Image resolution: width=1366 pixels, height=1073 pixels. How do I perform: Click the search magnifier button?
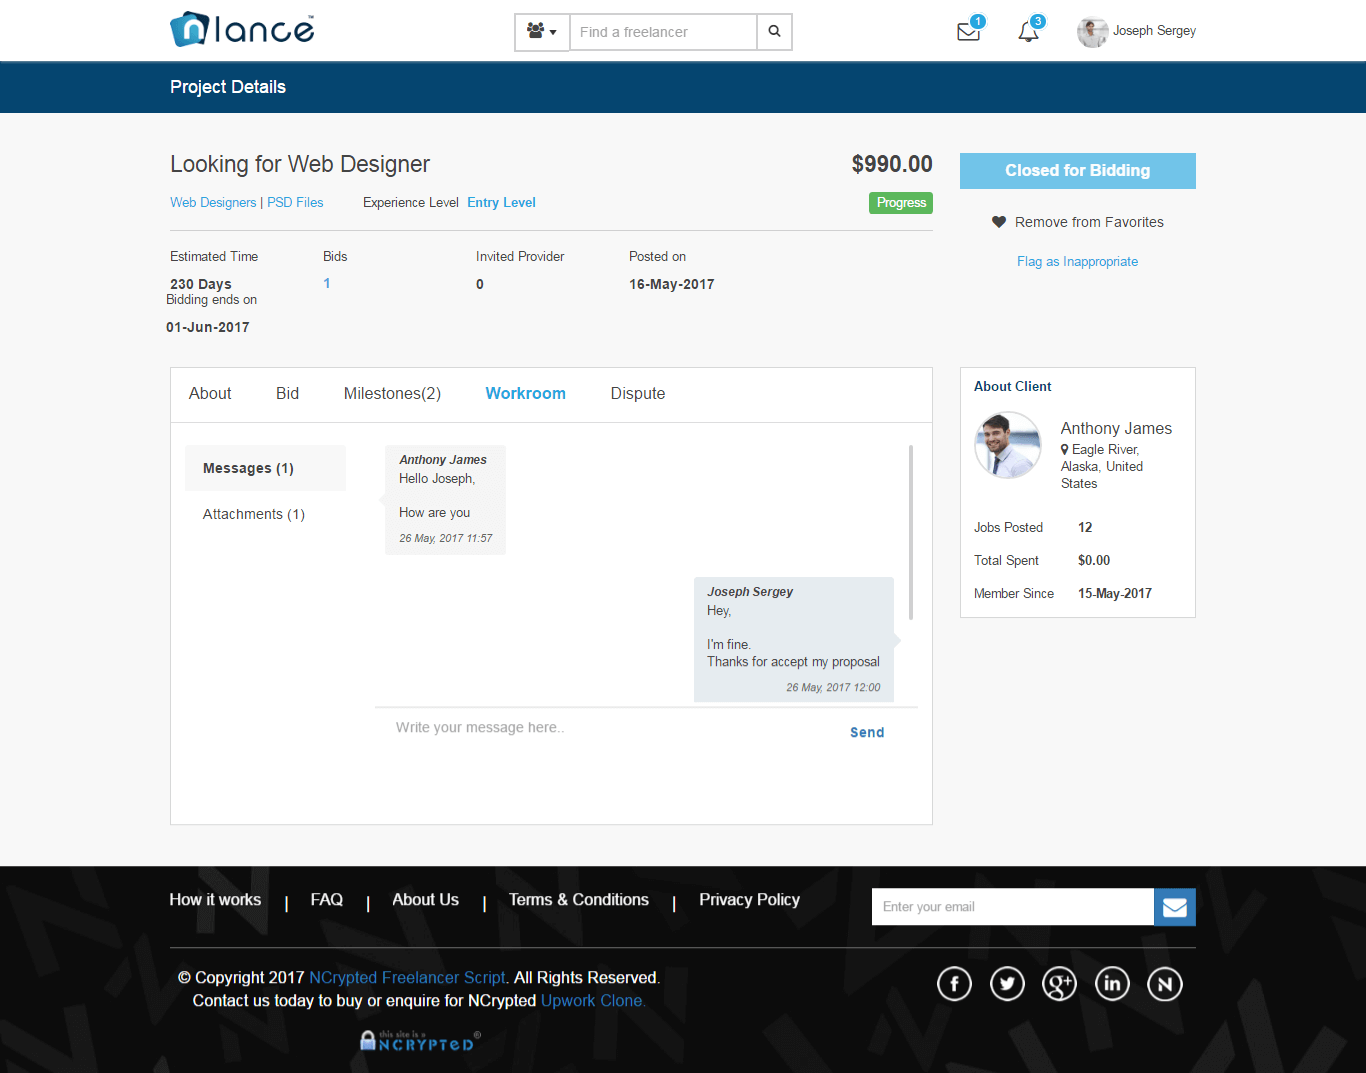(774, 32)
